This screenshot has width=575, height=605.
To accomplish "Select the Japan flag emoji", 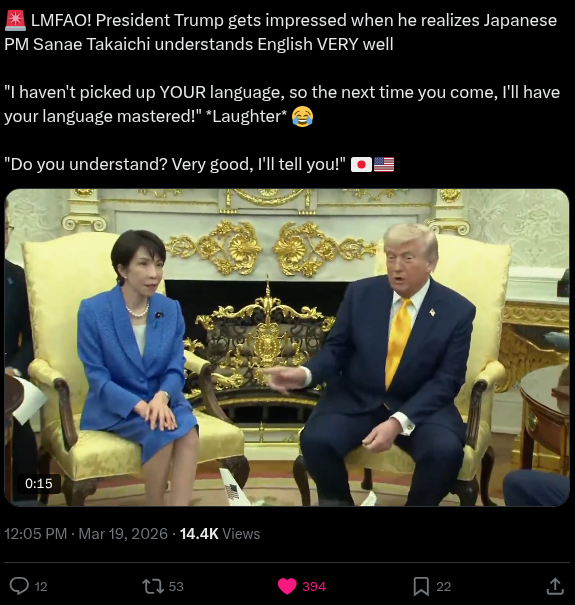I will click(x=361, y=165).
